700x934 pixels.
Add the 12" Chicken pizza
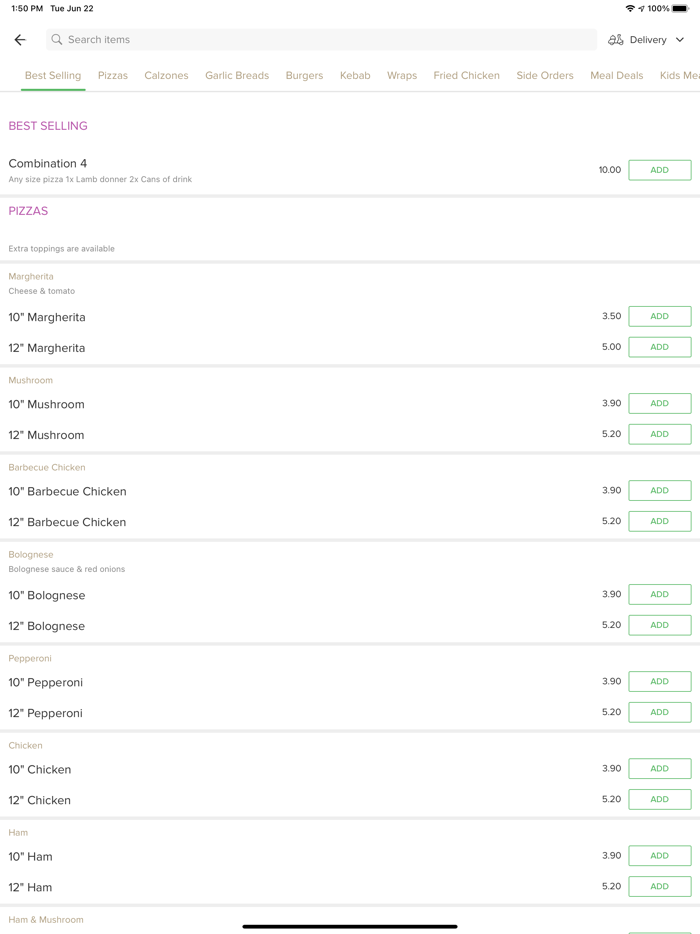[659, 799]
